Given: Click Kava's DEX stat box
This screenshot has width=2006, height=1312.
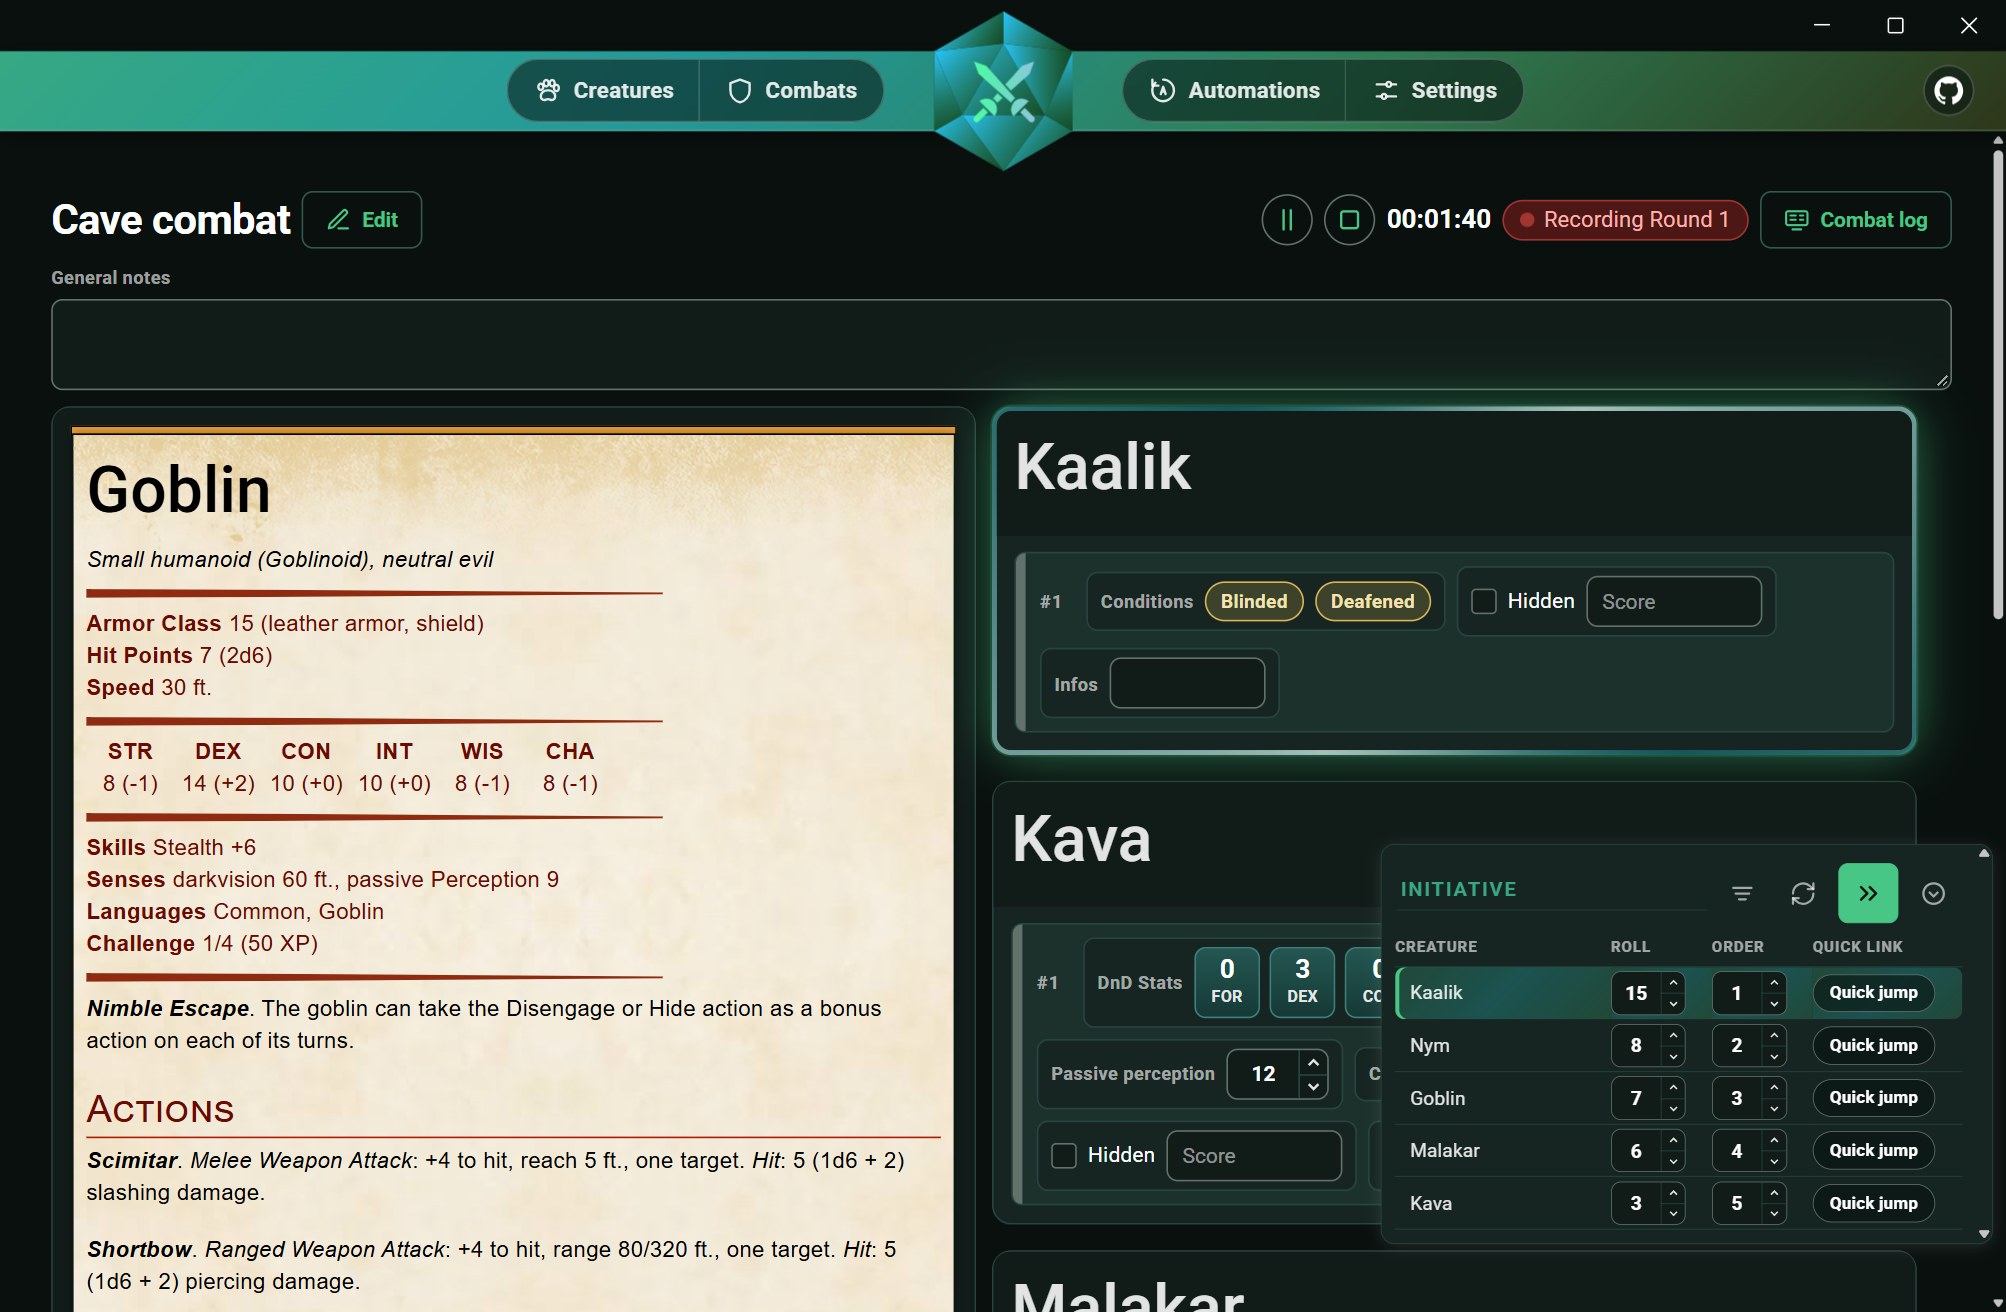Looking at the screenshot, I should (x=1302, y=982).
